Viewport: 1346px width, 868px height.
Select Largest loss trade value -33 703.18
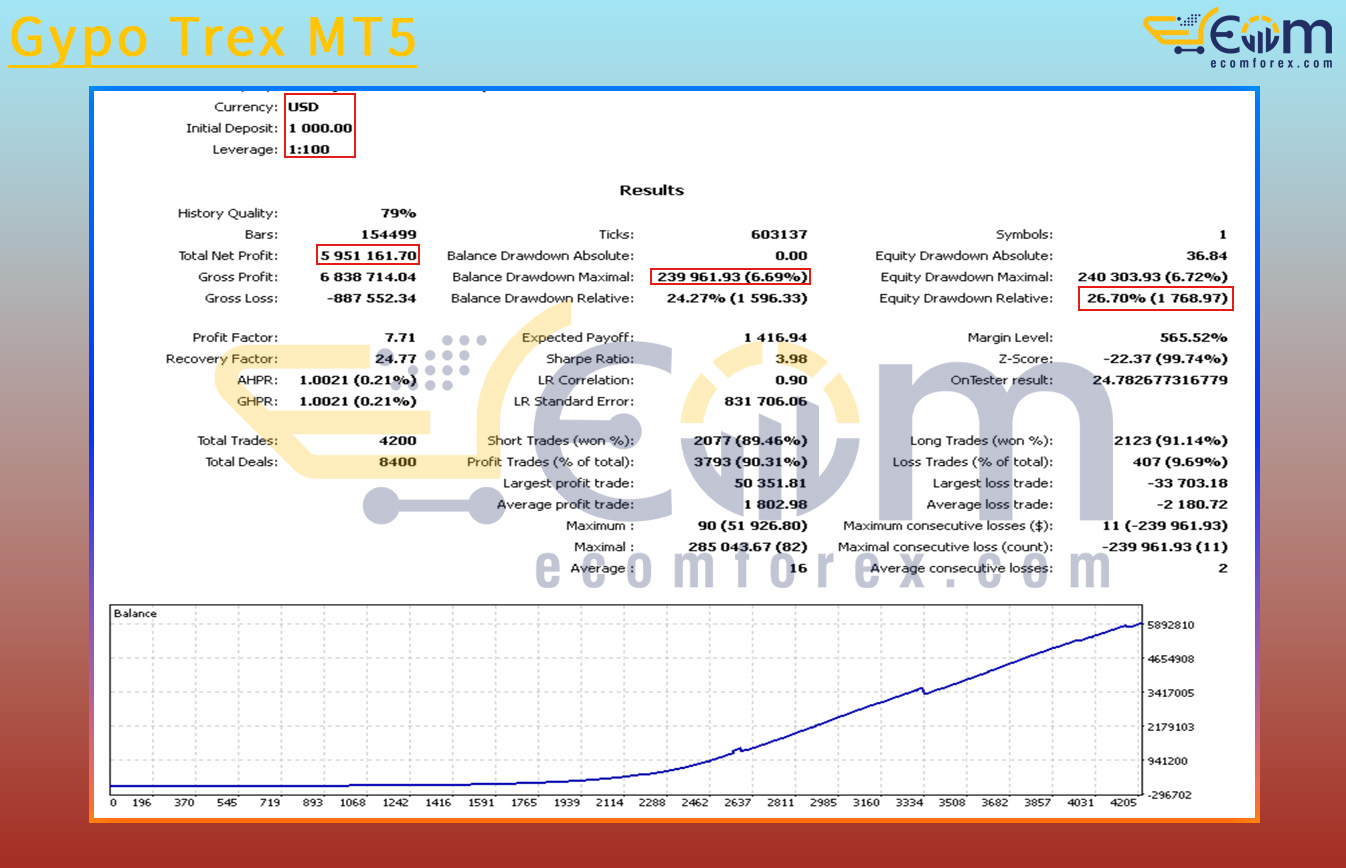(x=1187, y=484)
